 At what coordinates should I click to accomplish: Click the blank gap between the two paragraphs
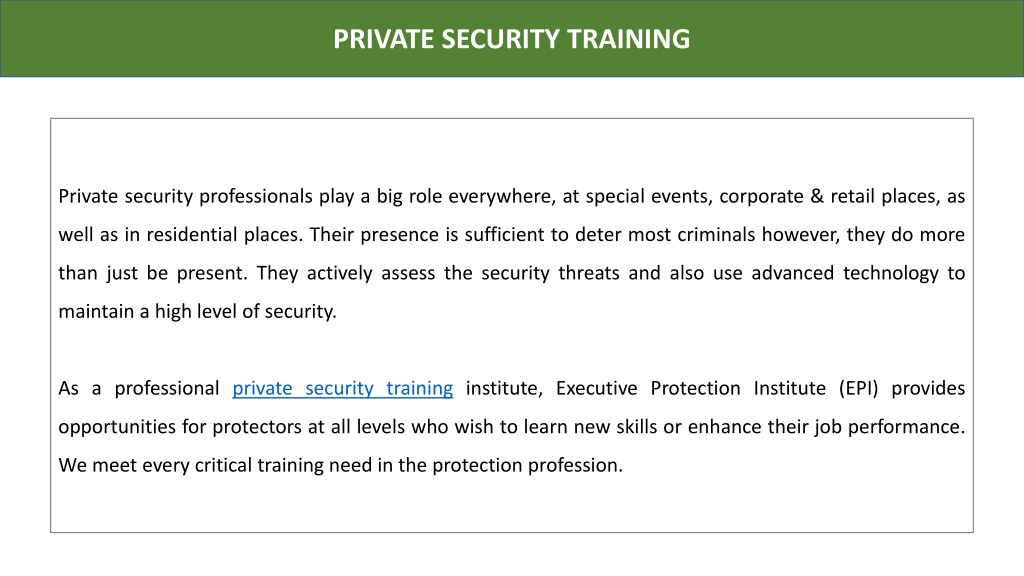(511, 350)
